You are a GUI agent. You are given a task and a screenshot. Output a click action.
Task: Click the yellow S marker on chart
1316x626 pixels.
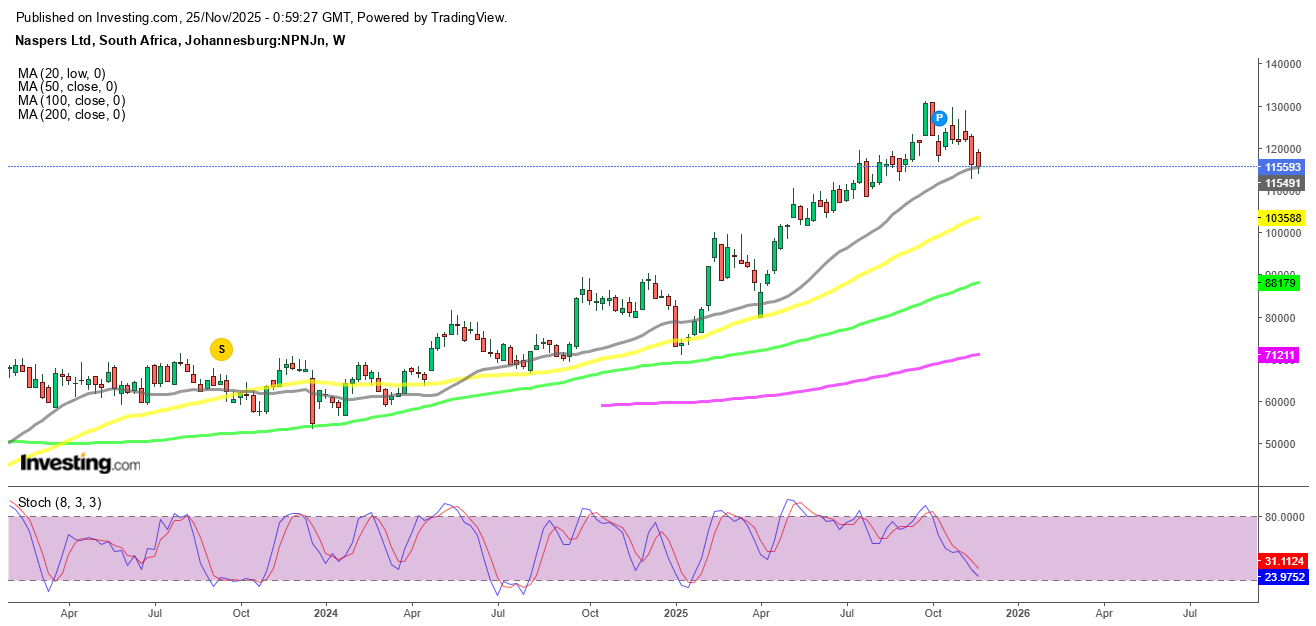[222, 349]
